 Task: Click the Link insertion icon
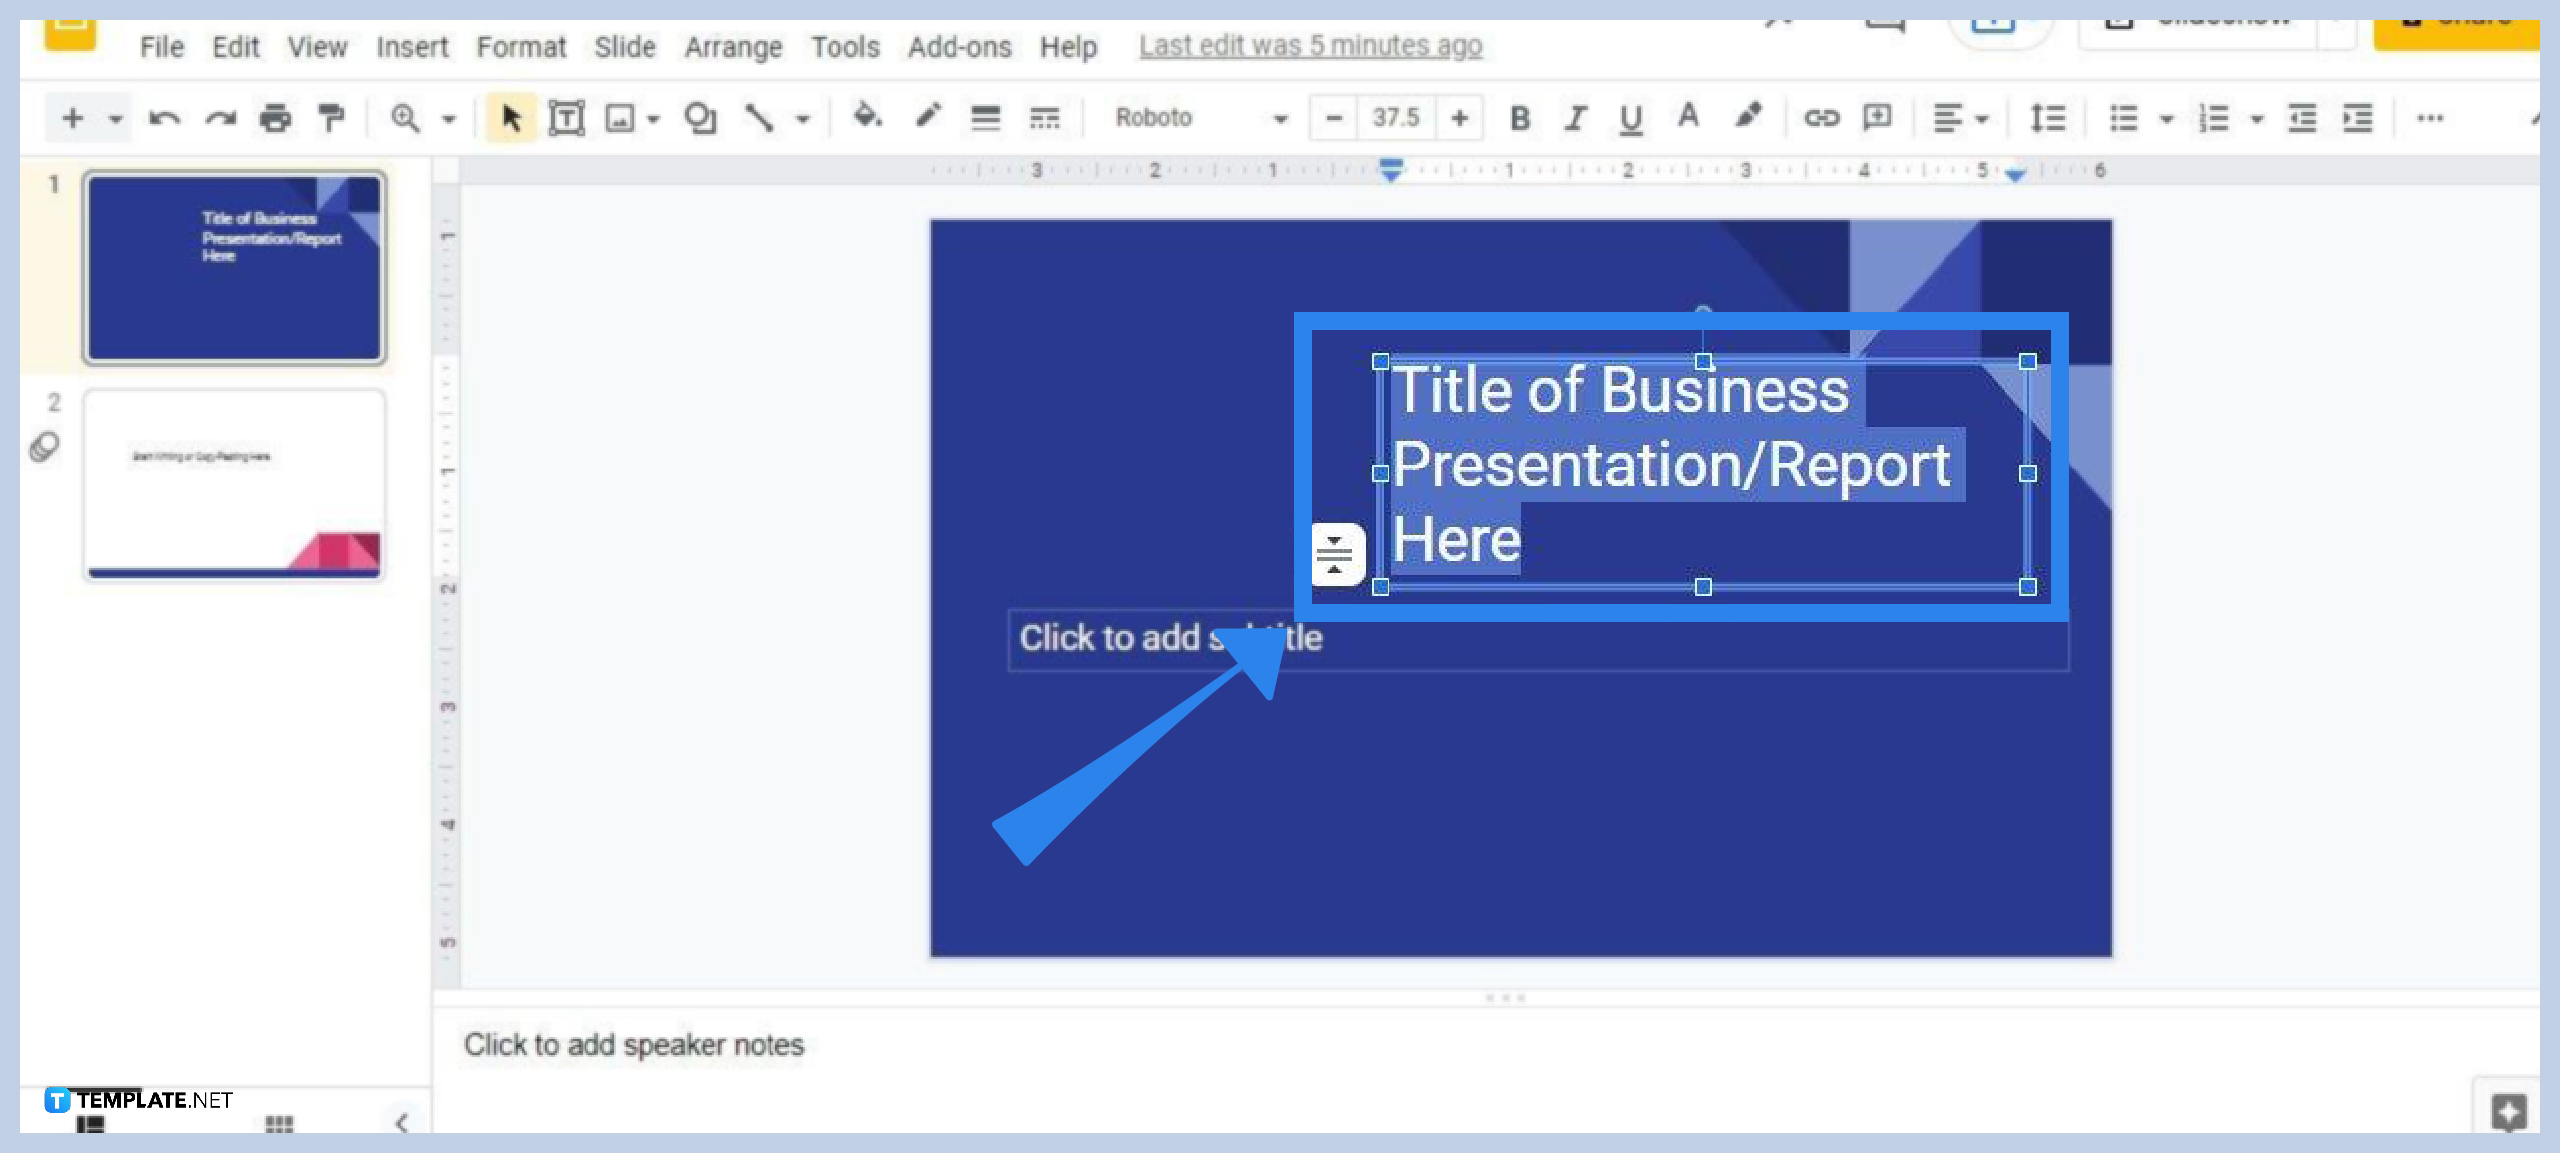1814,114
